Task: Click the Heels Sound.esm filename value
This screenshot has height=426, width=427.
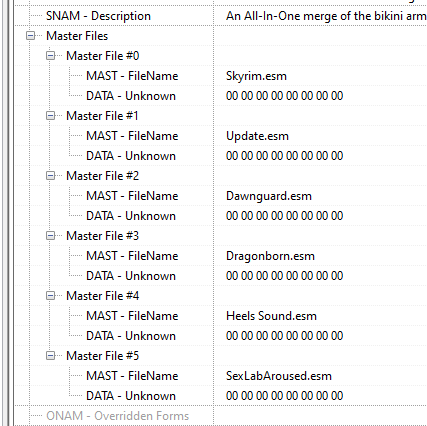Action: pyautogui.click(x=271, y=316)
